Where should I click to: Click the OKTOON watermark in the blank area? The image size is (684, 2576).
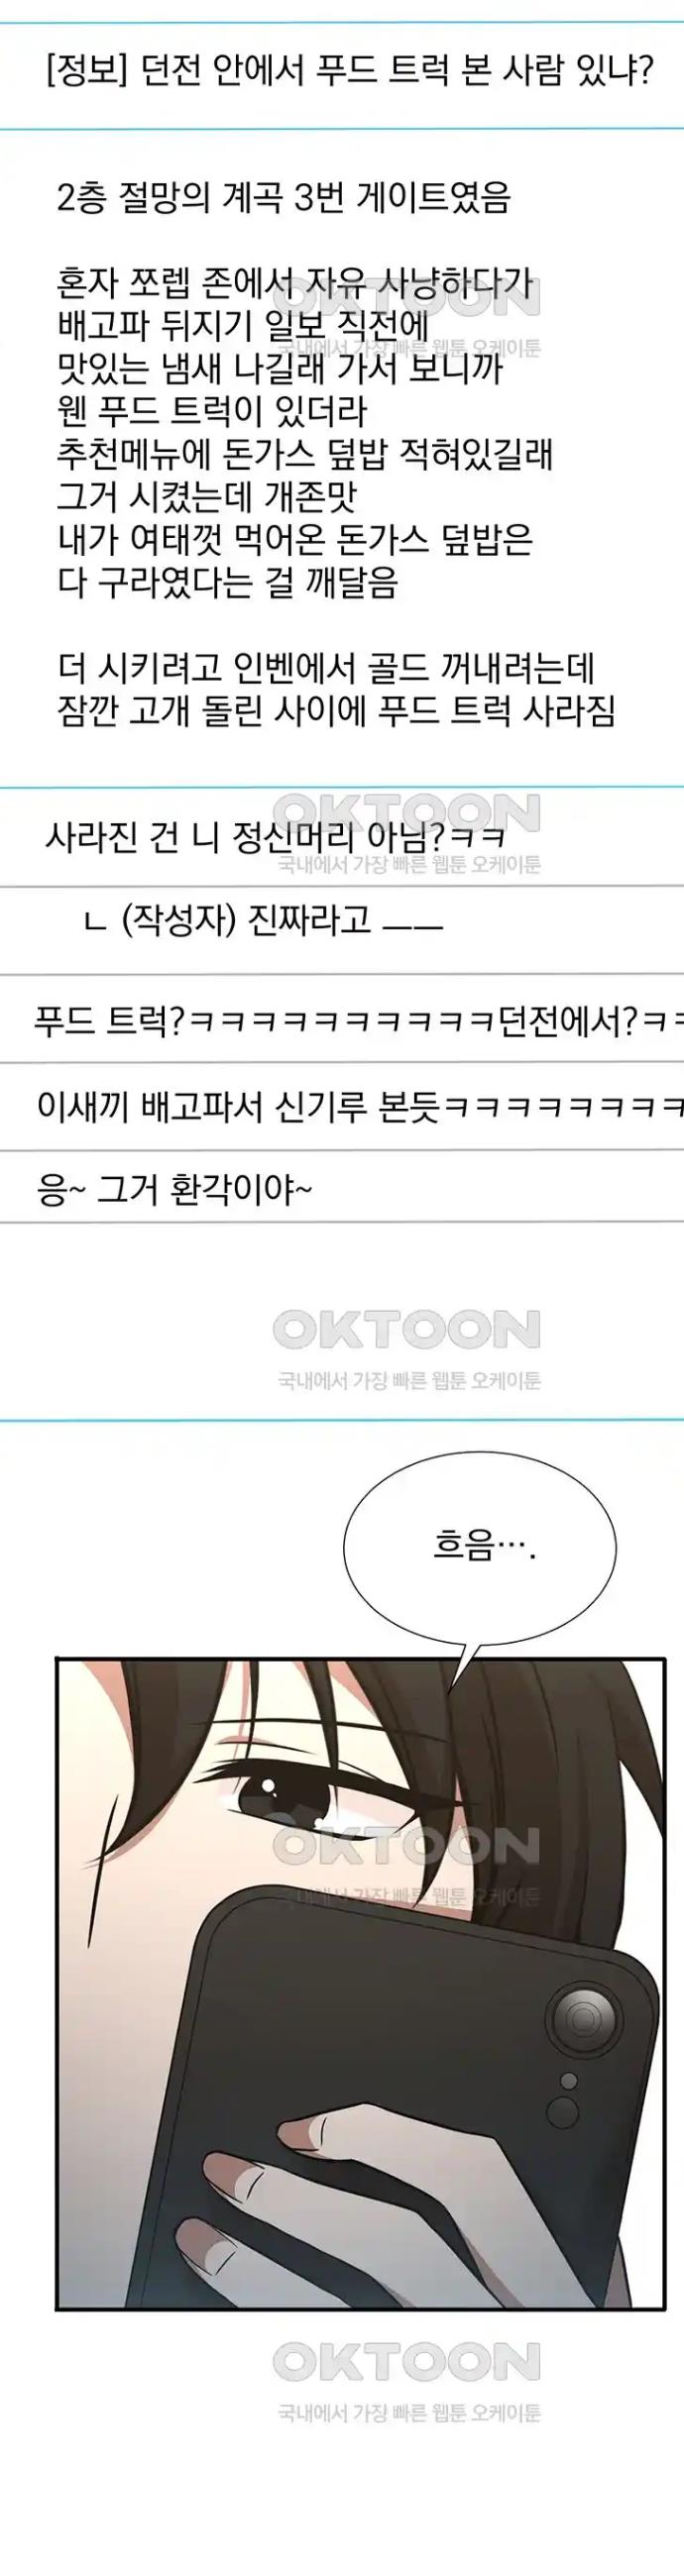pyautogui.click(x=406, y=1330)
